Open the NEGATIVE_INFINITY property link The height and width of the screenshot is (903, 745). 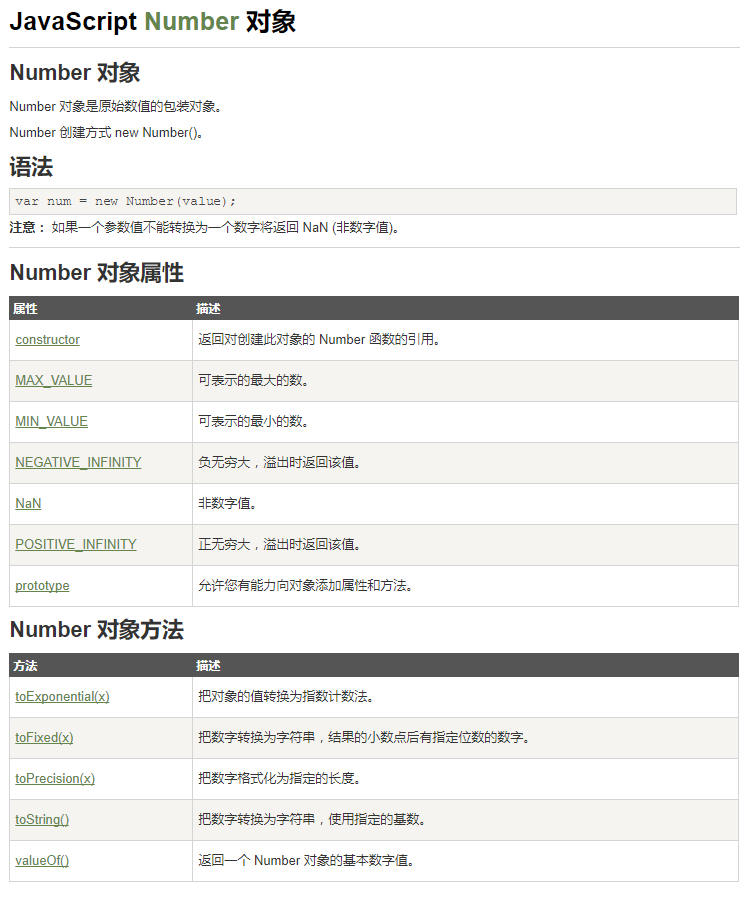point(78,462)
